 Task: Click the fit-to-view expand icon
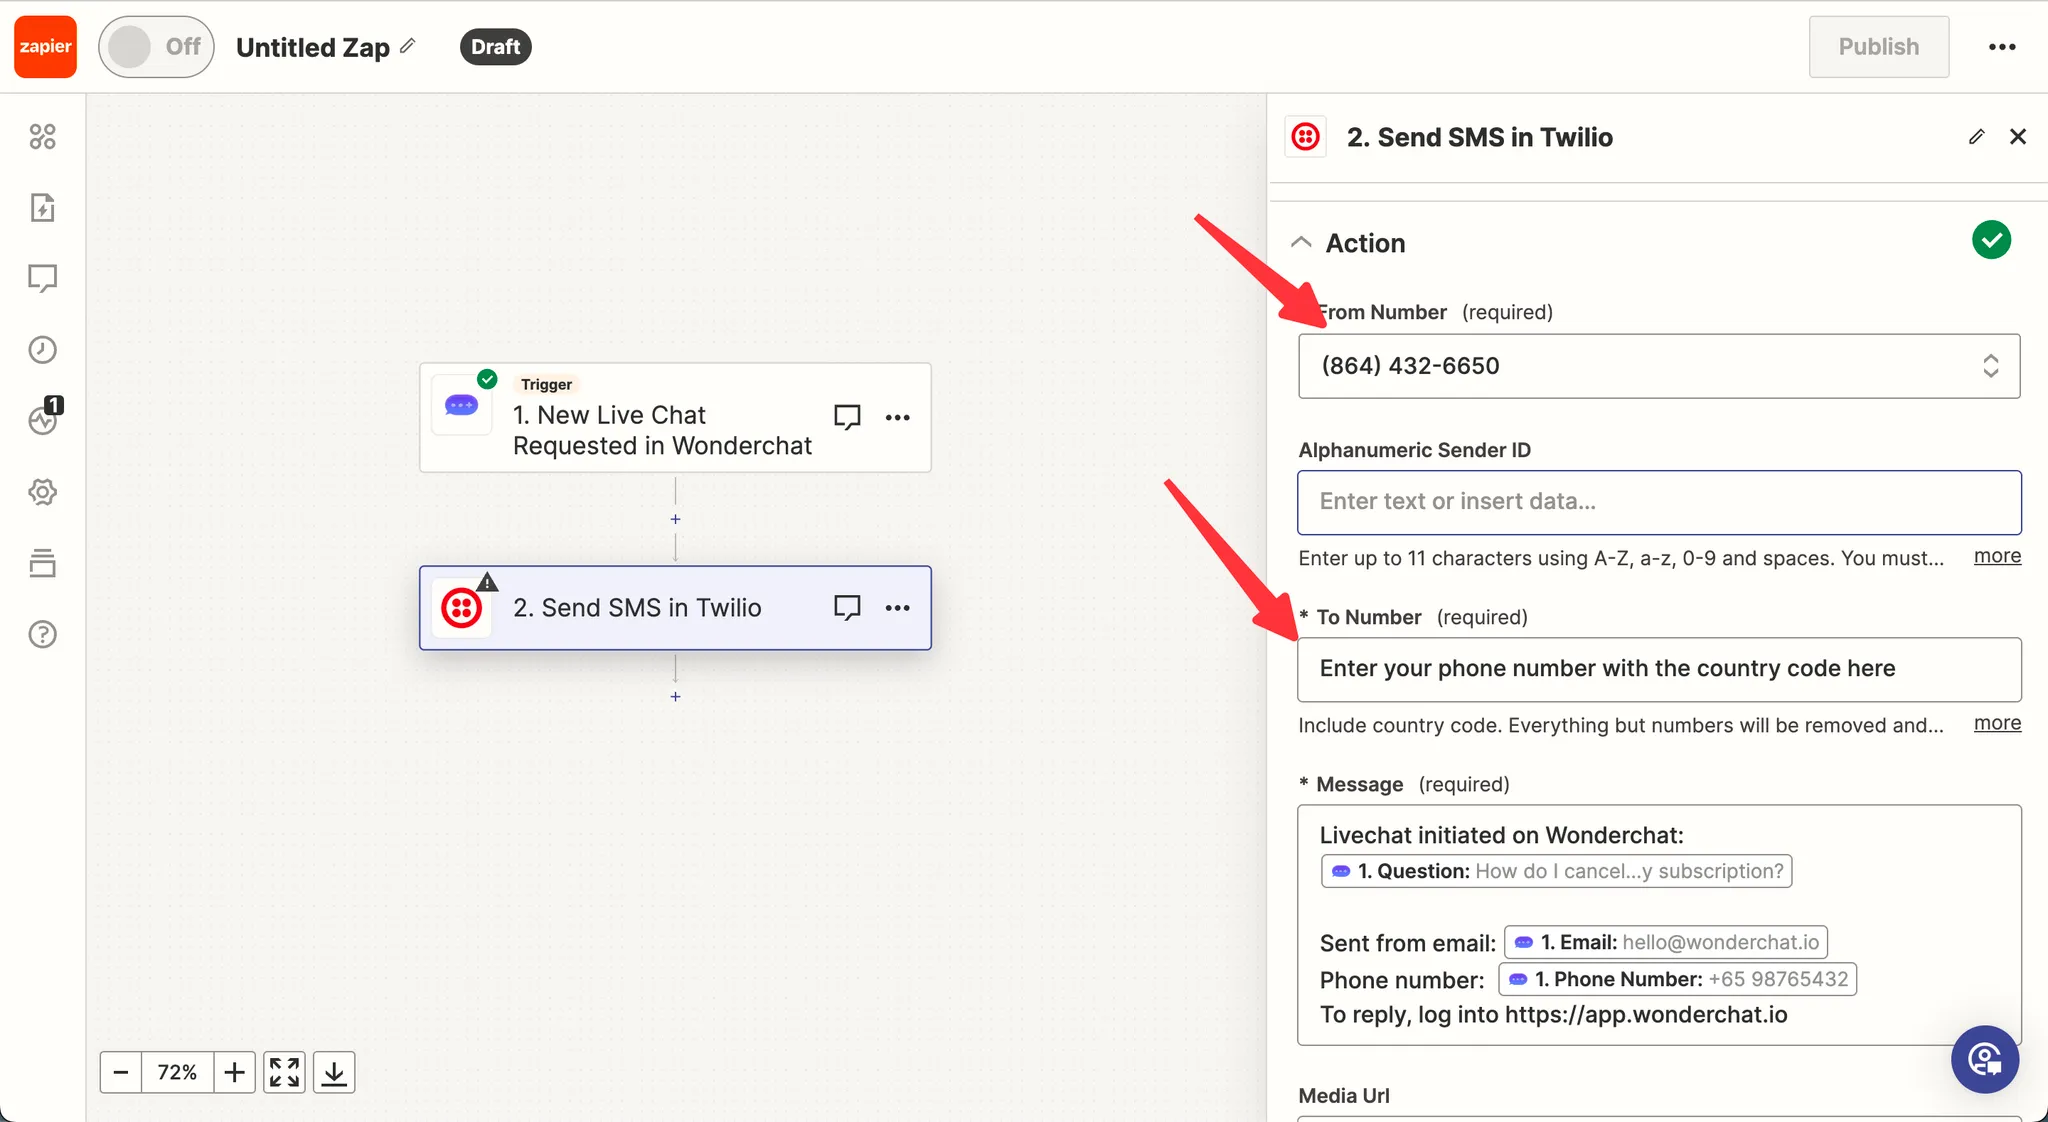tap(284, 1072)
